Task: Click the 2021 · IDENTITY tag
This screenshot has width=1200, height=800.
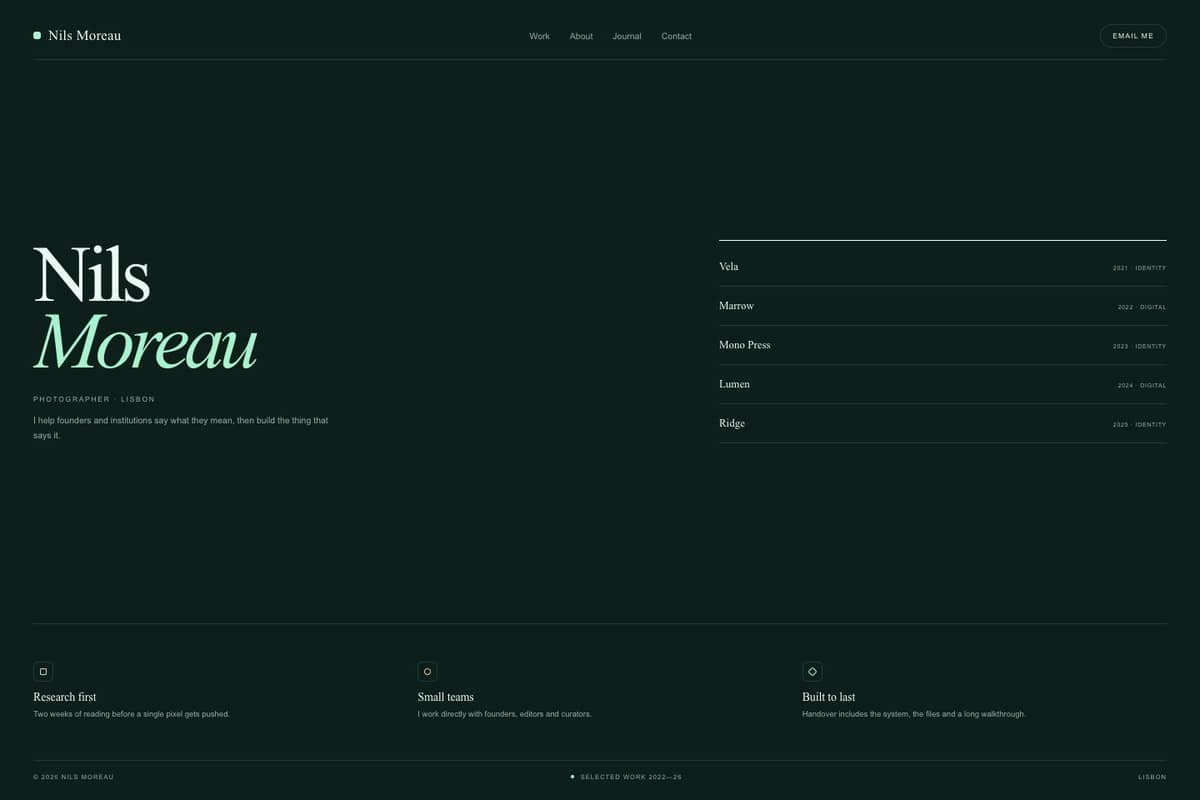Action: click(x=1139, y=268)
